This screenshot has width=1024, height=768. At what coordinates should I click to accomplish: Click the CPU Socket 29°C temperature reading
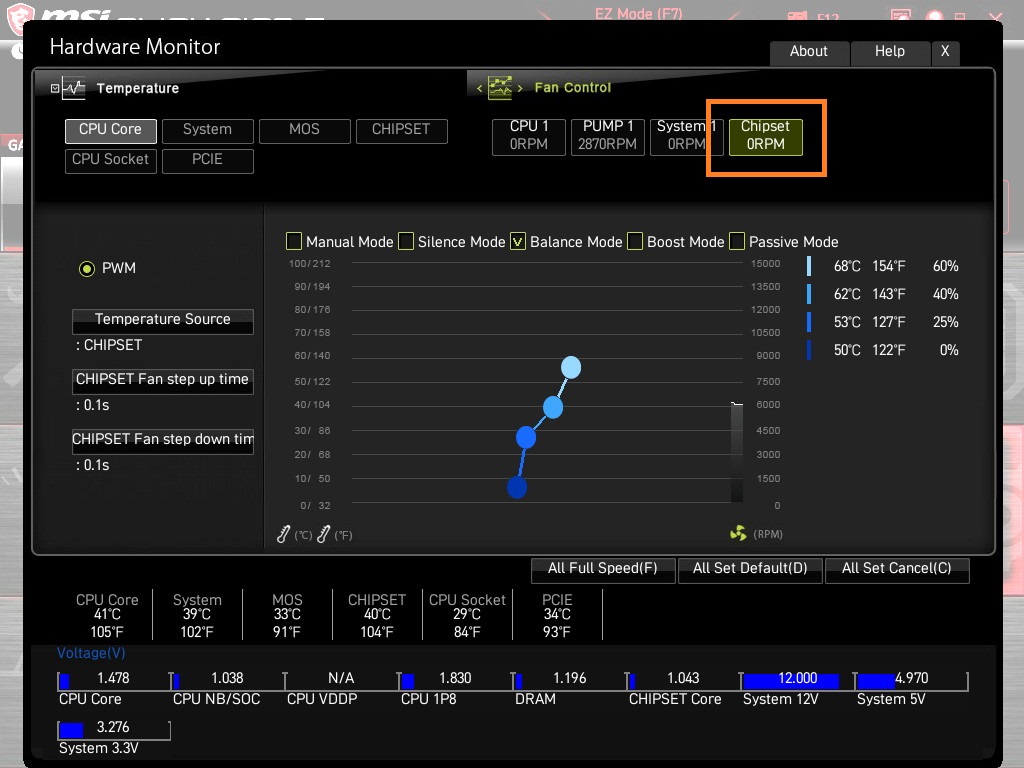pos(467,616)
